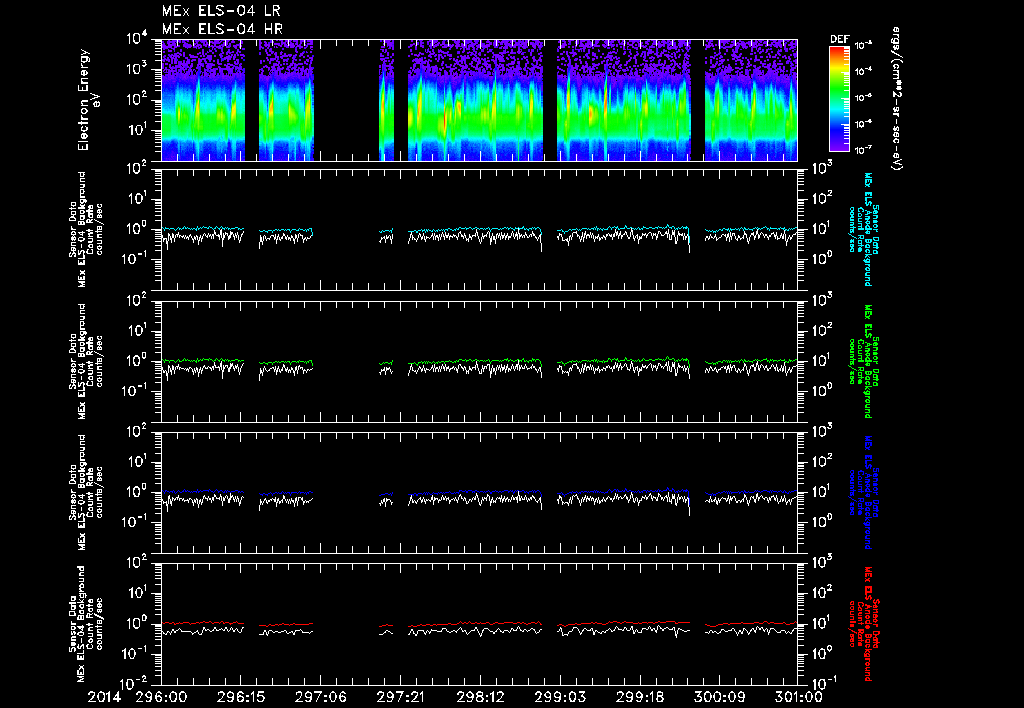Screen dimensions: 1024x708
Task: Click the left axis label of cyan-trace panel
Action: point(86,230)
